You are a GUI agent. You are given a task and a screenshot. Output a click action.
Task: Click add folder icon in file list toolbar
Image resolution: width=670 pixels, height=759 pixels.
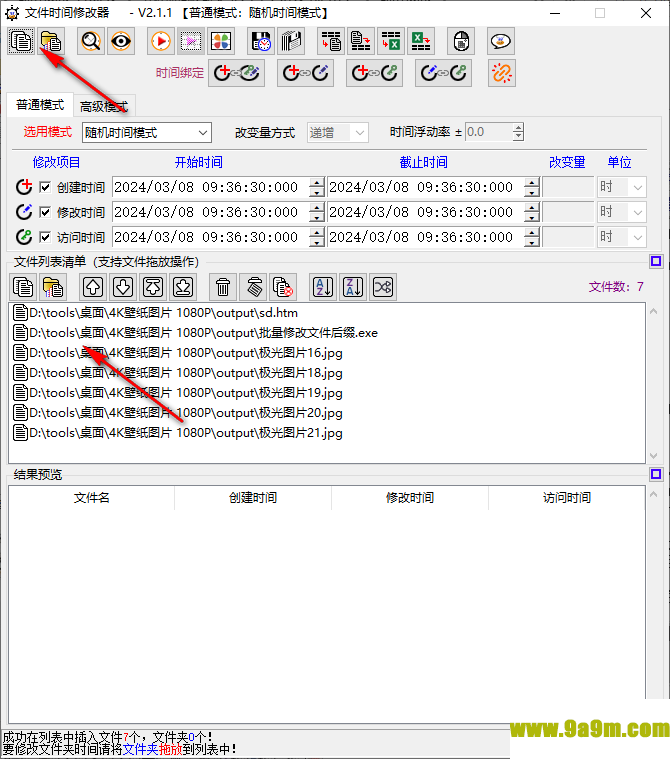53,287
